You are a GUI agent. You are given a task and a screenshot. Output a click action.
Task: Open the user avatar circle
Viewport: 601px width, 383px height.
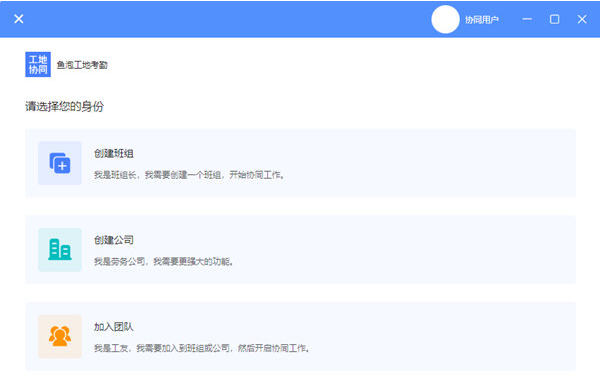[x=445, y=19]
